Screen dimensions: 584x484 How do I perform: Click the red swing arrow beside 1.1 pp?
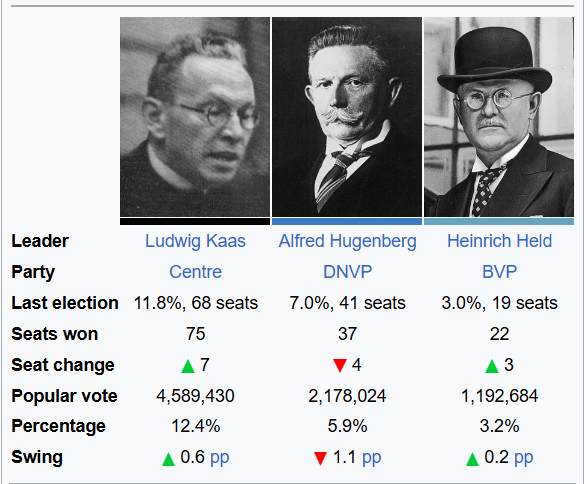(x=320, y=458)
